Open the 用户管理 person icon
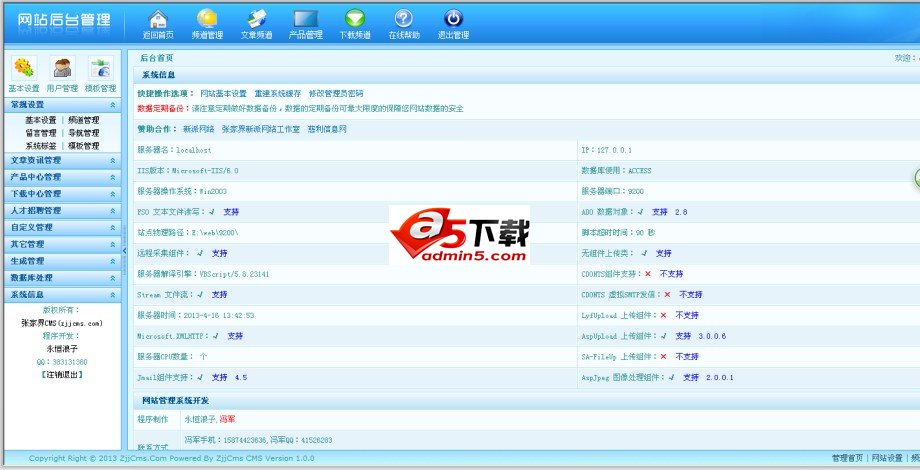This screenshot has width=920, height=470. [62, 68]
